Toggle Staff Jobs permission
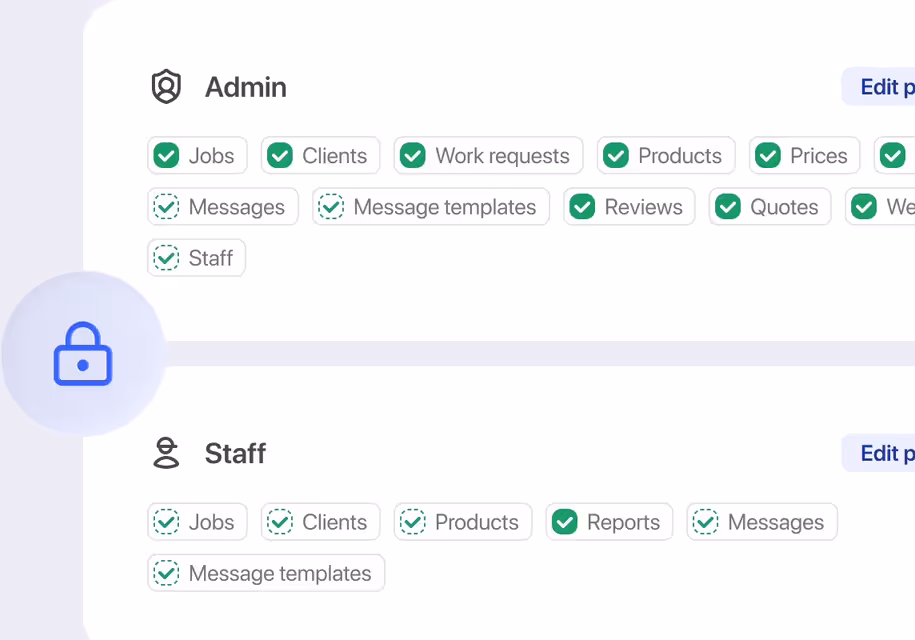 pyautogui.click(x=197, y=522)
